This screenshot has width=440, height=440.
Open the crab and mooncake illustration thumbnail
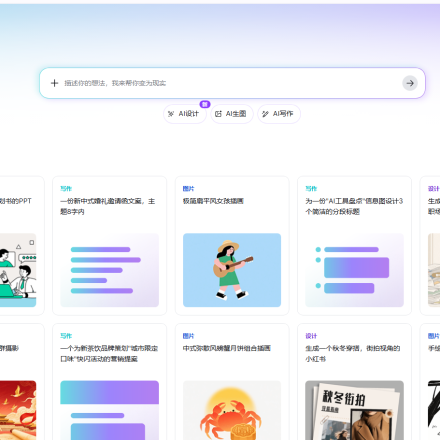pyautogui.click(x=232, y=410)
